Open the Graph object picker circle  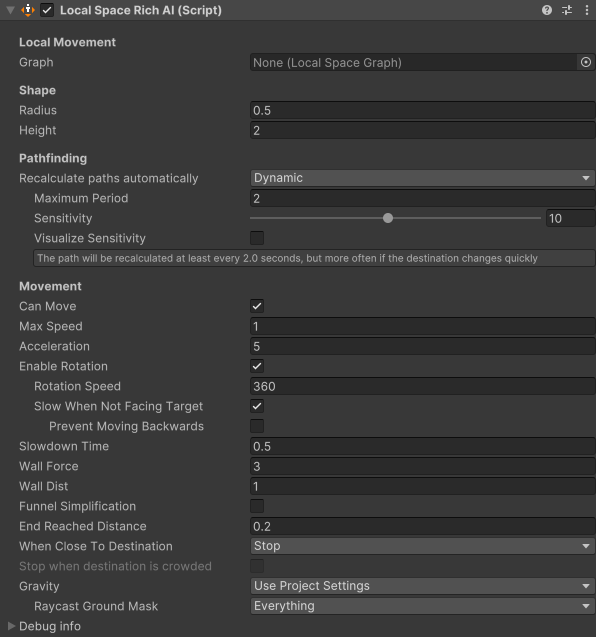(x=586, y=62)
